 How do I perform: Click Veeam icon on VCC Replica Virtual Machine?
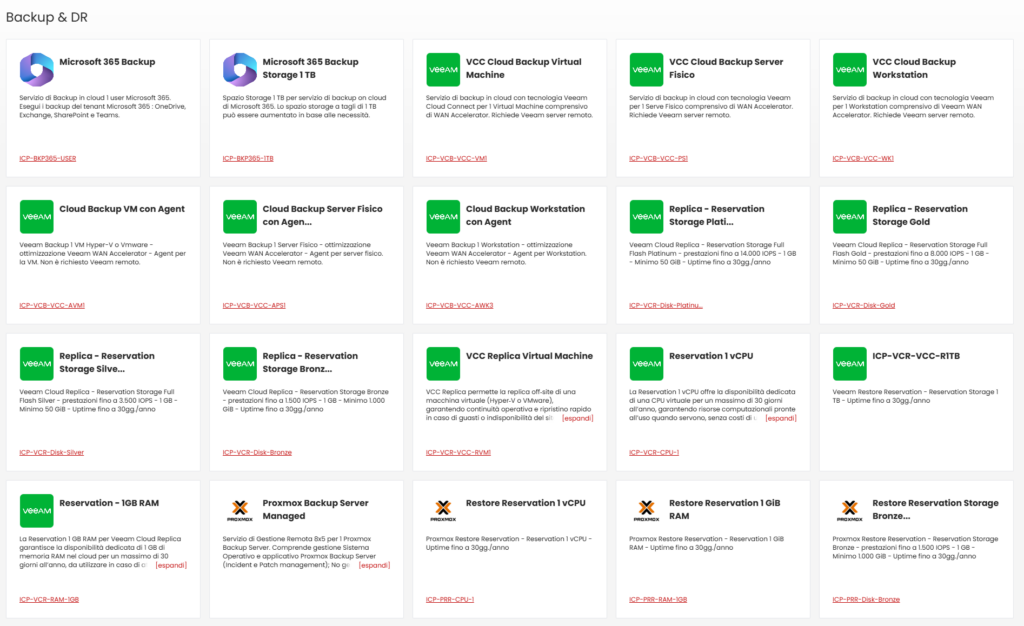click(443, 363)
